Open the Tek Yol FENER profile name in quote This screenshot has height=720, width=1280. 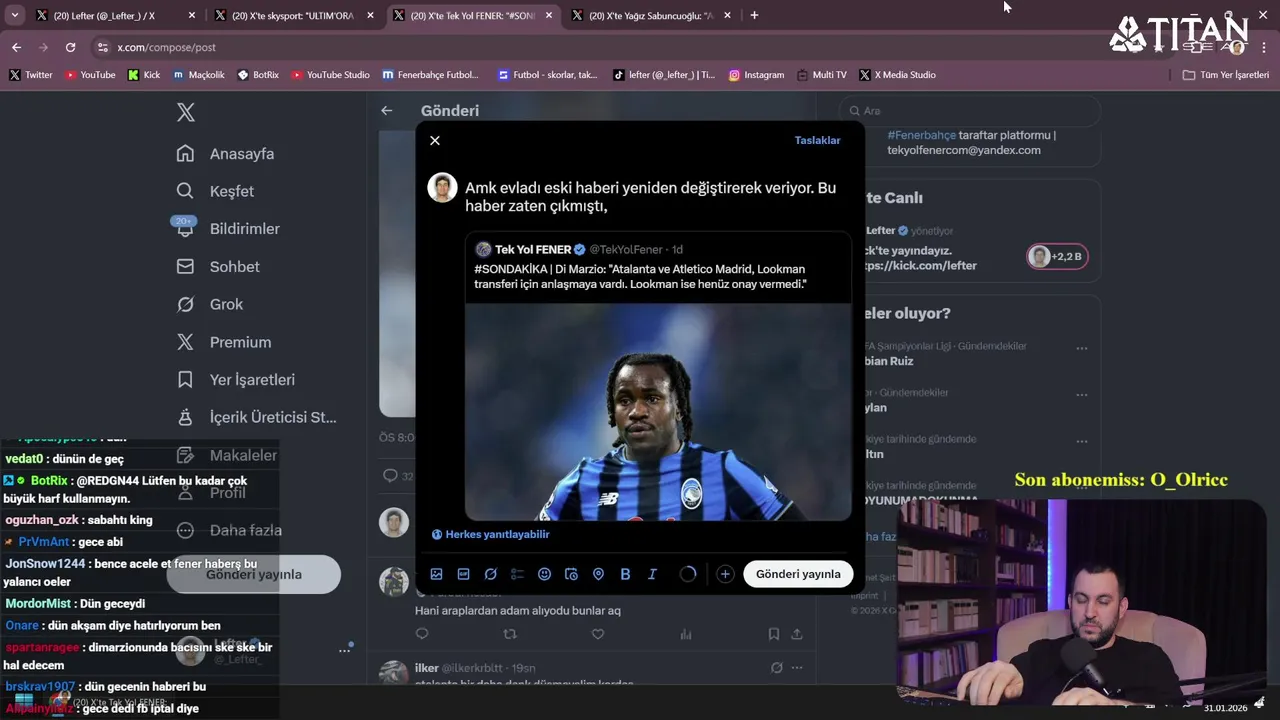pyautogui.click(x=533, y=249)
